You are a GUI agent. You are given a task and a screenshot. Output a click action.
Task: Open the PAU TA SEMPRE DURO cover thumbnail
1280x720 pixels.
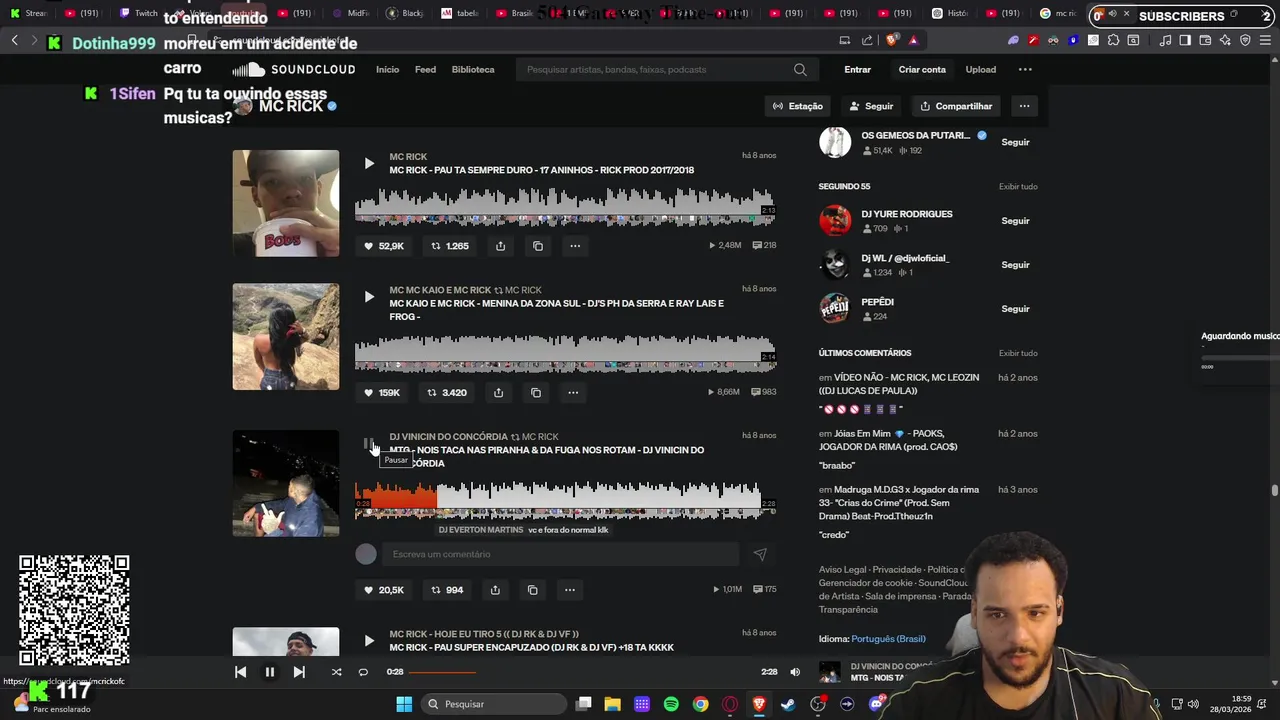coord(286,203)
